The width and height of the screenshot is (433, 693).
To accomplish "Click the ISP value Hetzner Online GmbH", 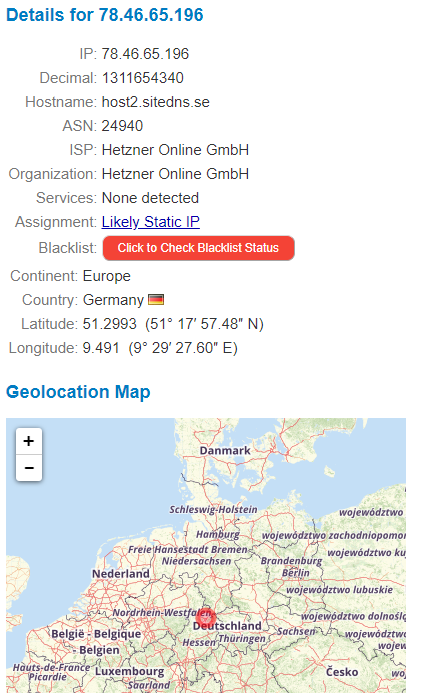I will tap(175, 150).
